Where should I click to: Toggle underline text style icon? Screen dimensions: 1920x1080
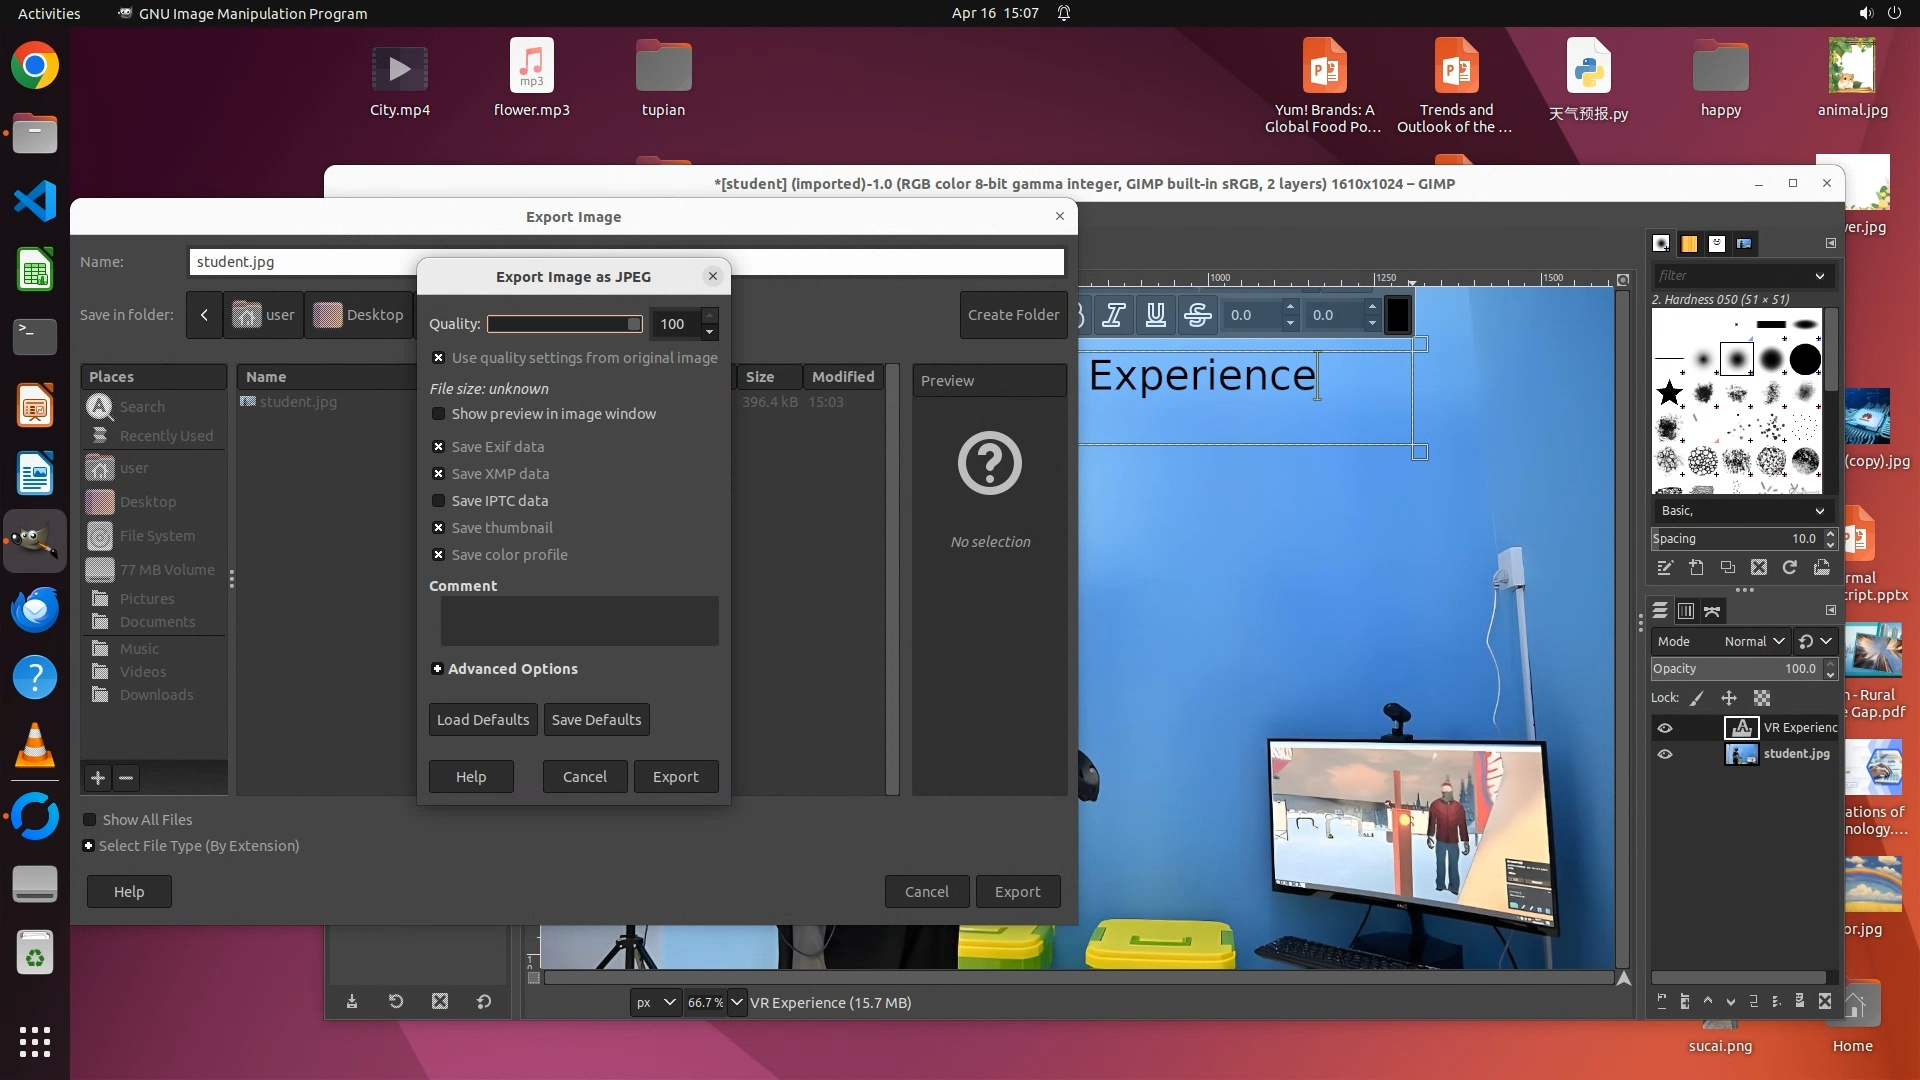1155,315
